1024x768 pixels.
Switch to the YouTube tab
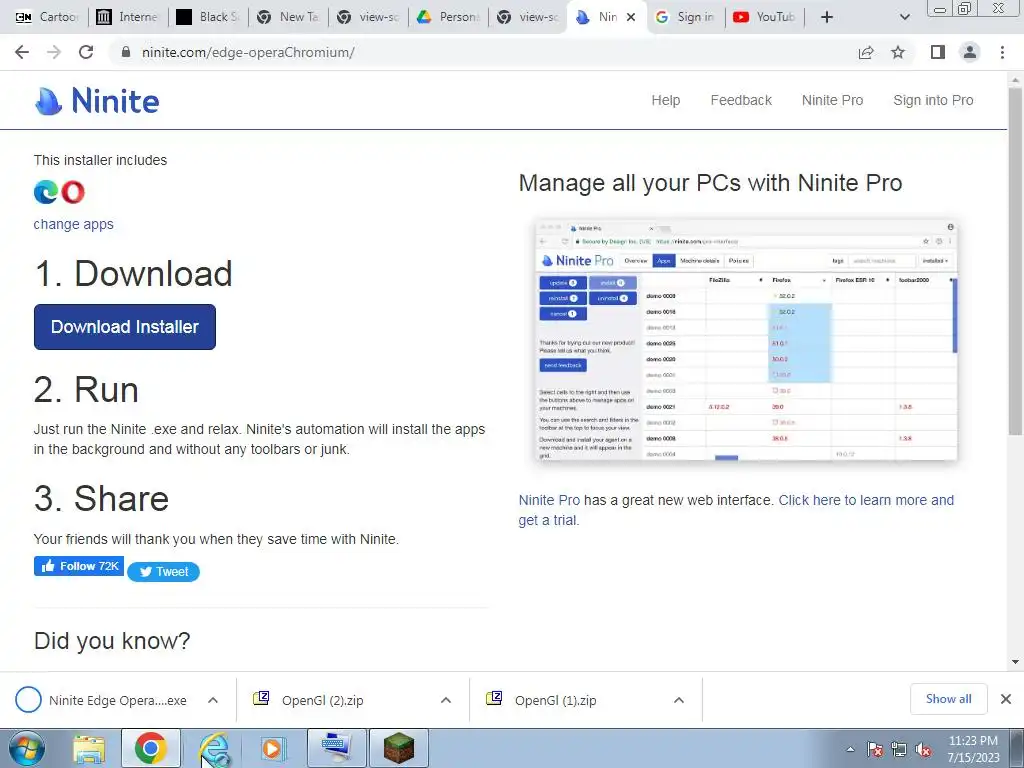point(763,17)
